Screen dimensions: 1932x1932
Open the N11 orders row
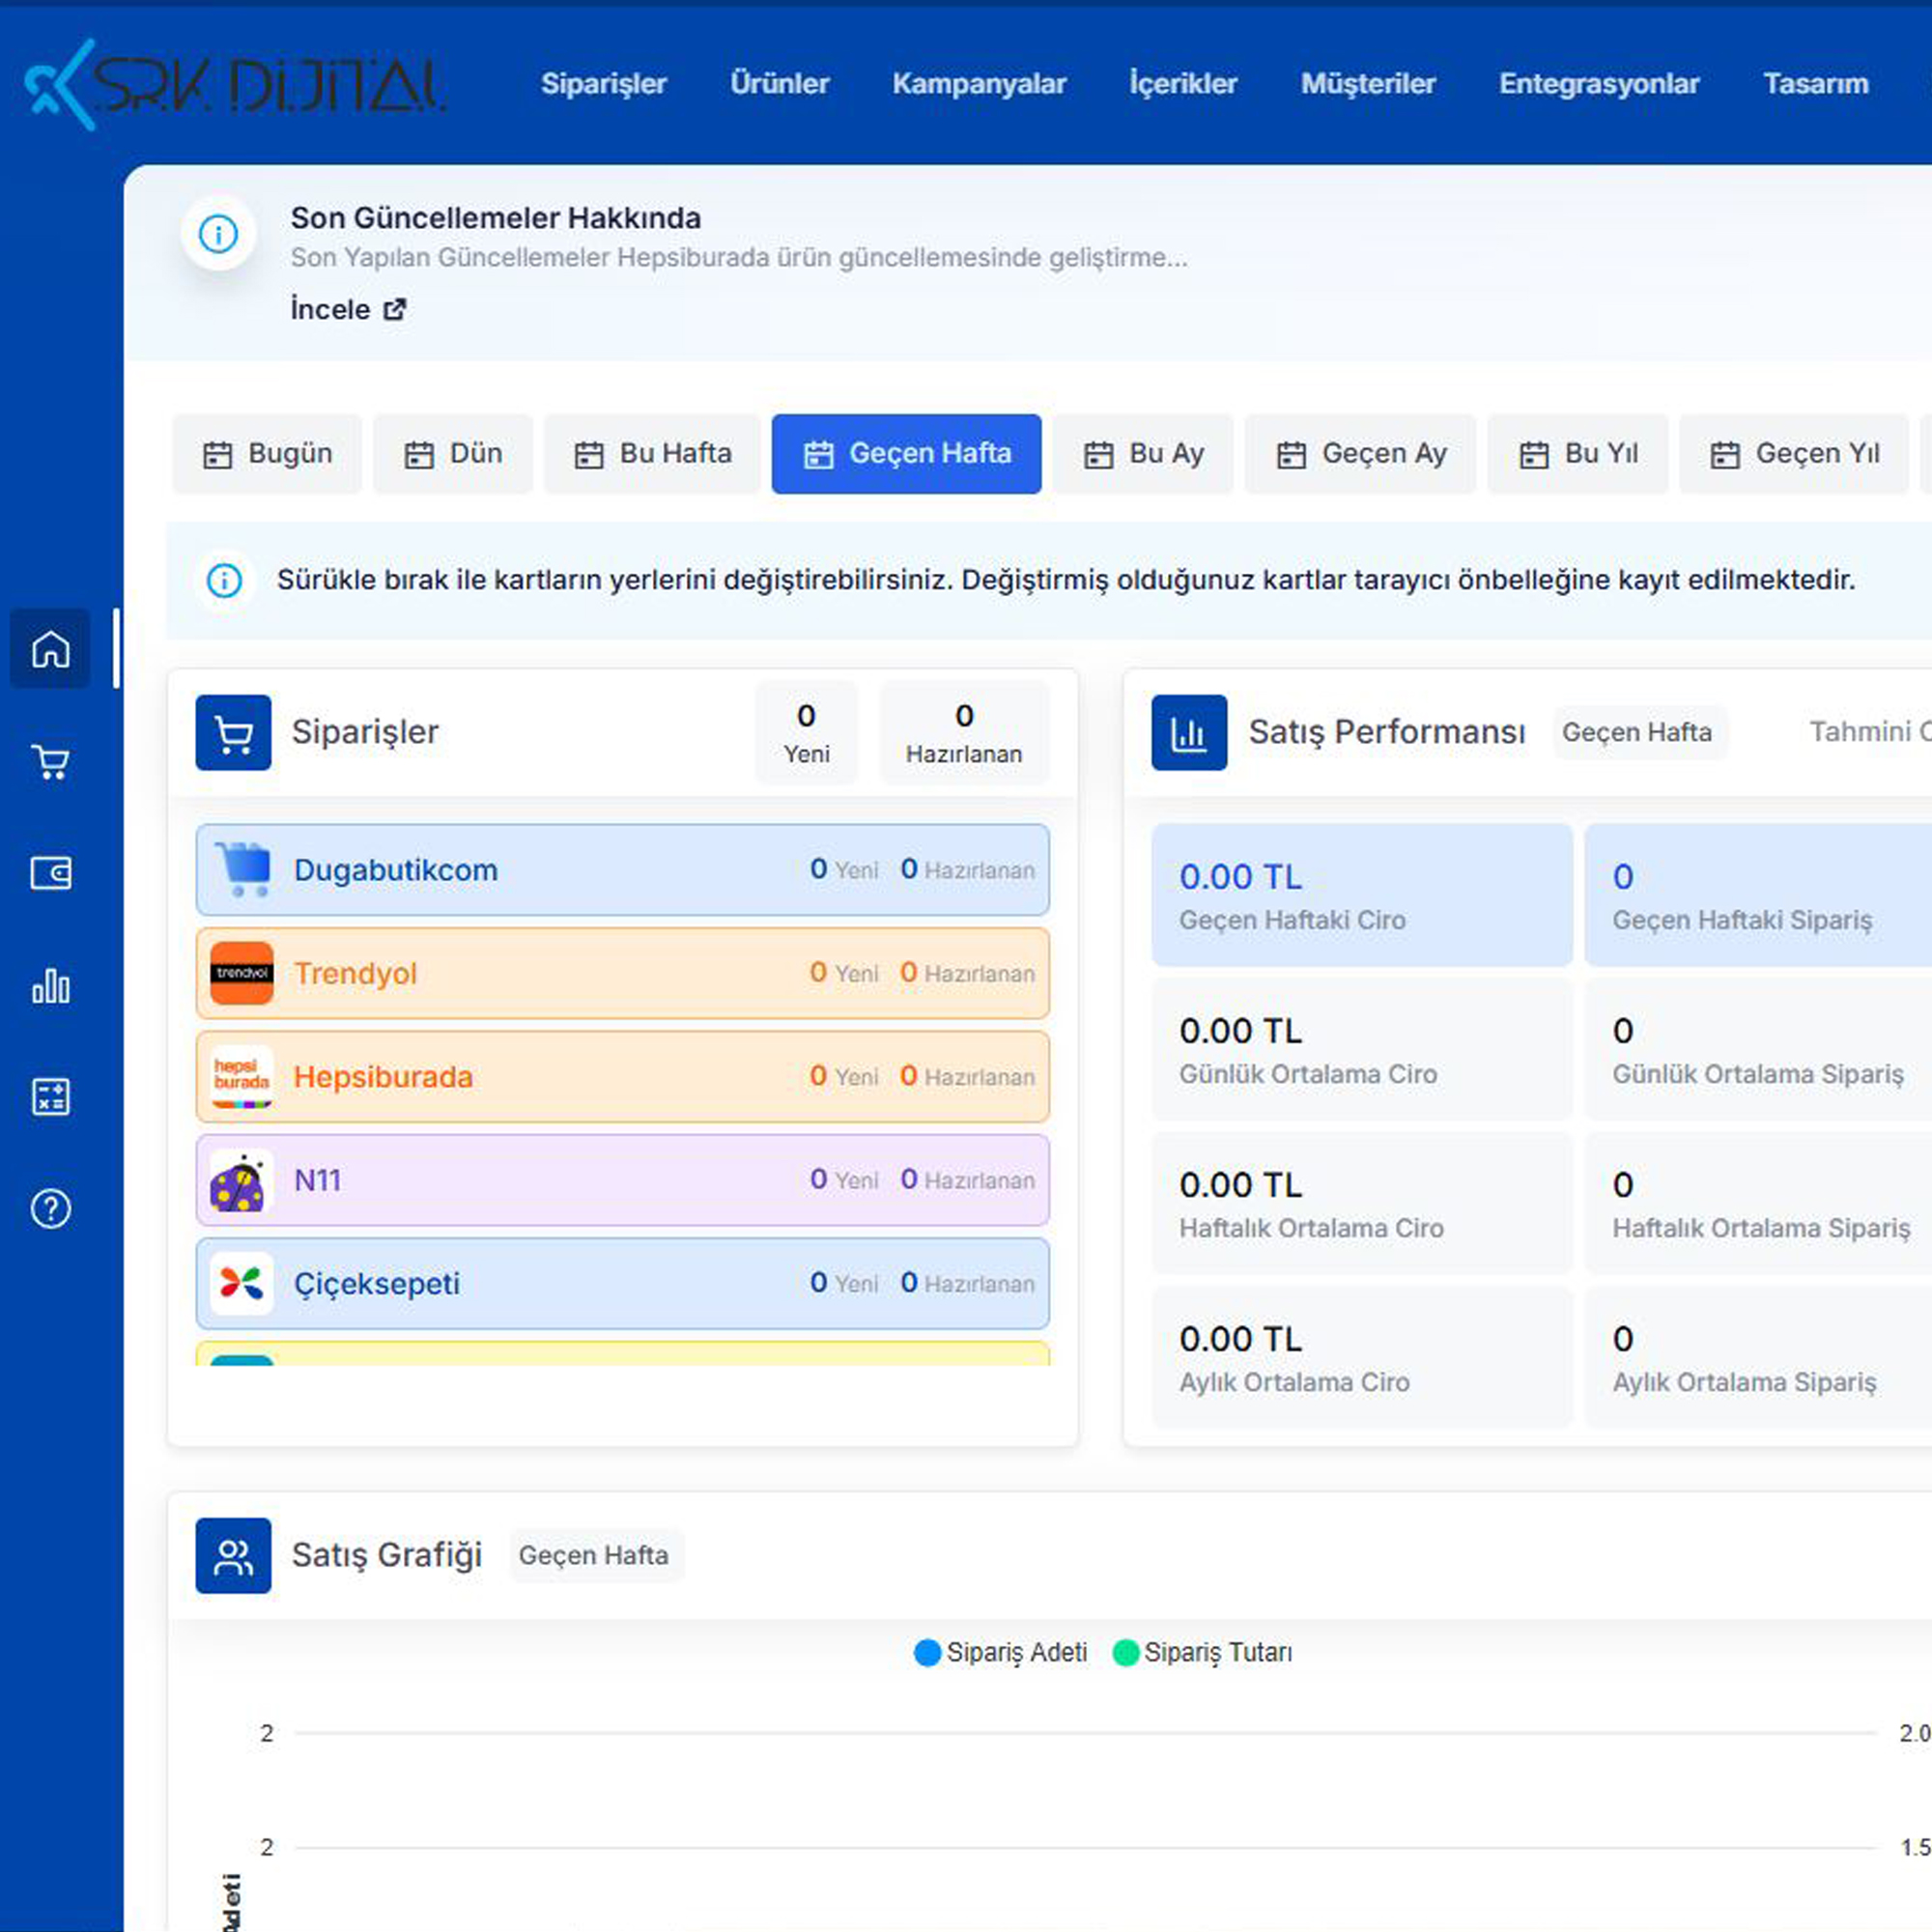click(623, 1181)
